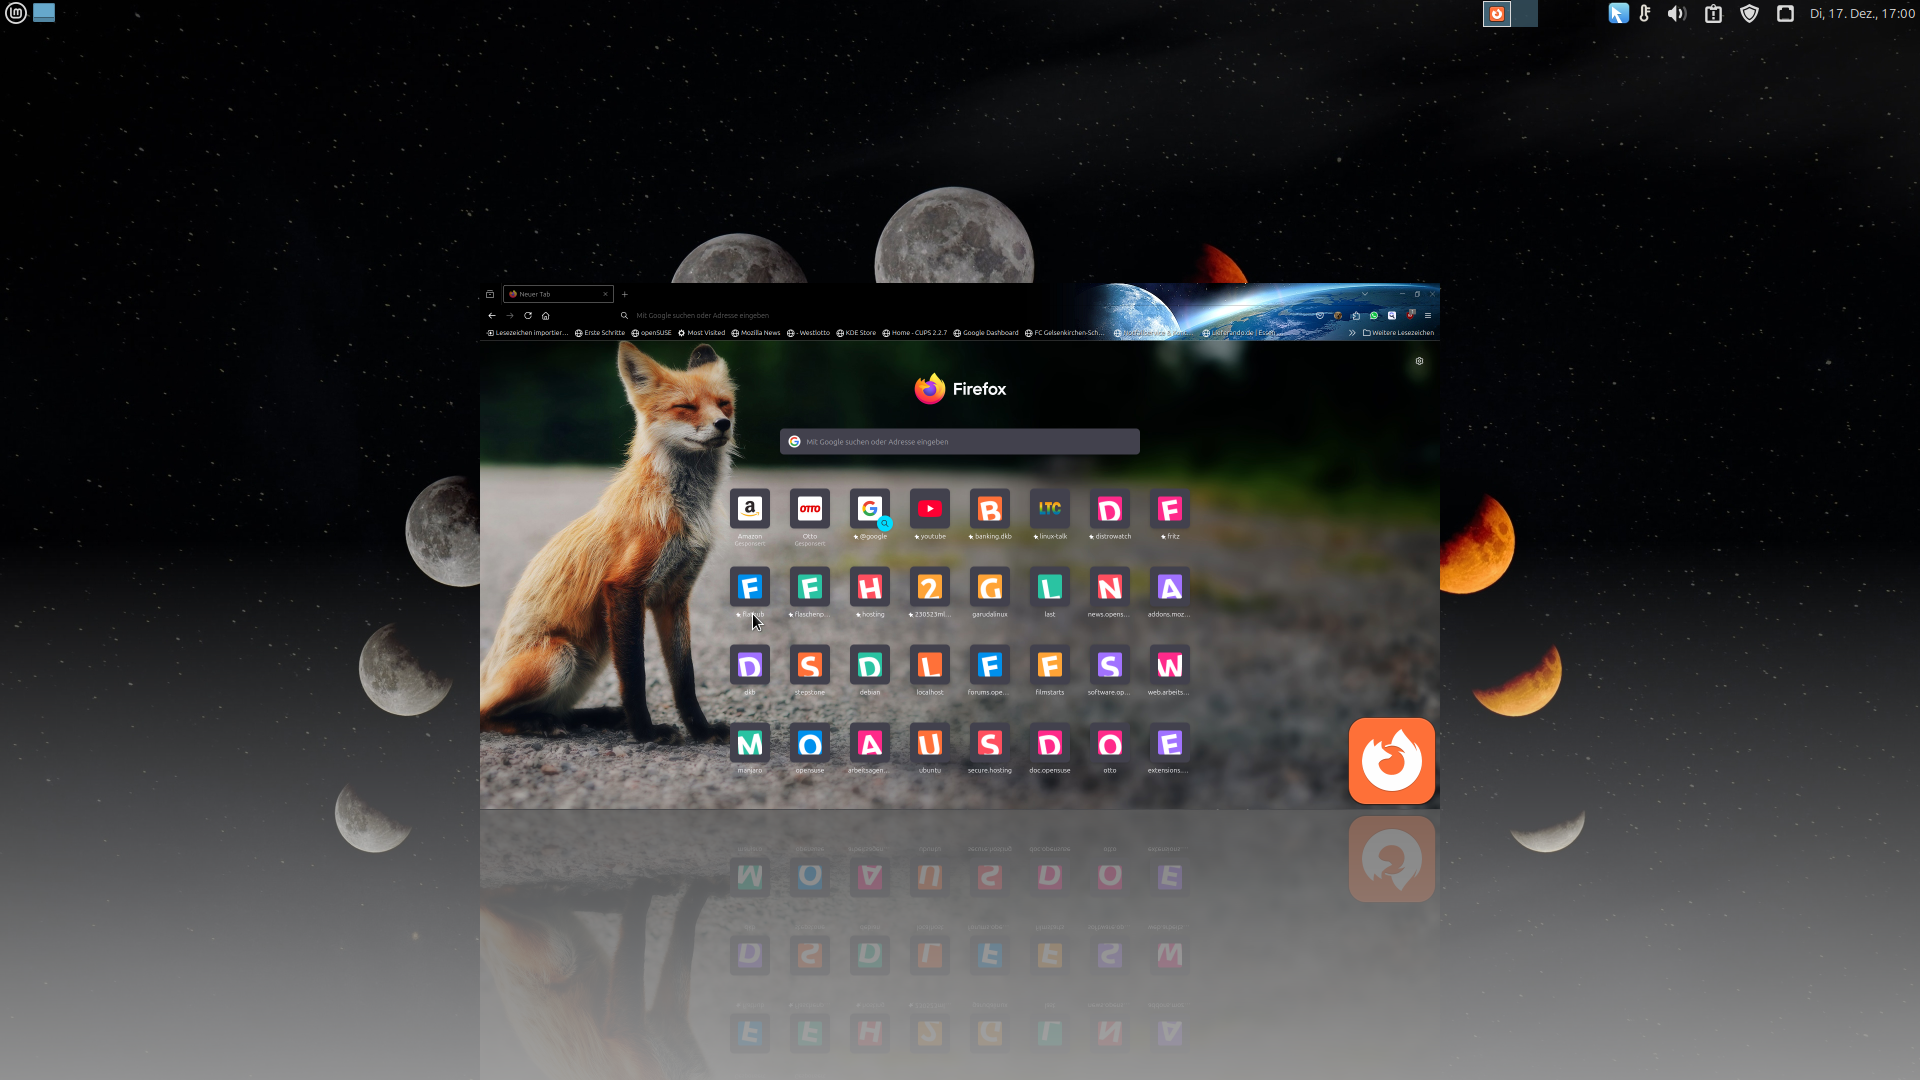Click the YouTube shortcut tile

coord(929,509)
